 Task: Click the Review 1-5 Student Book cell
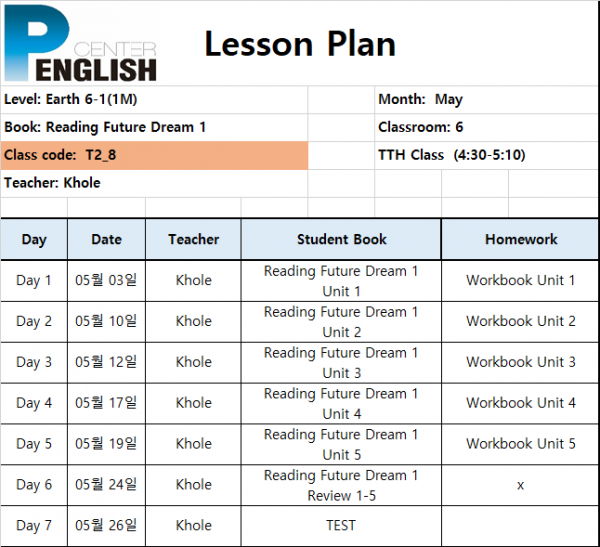341,485
